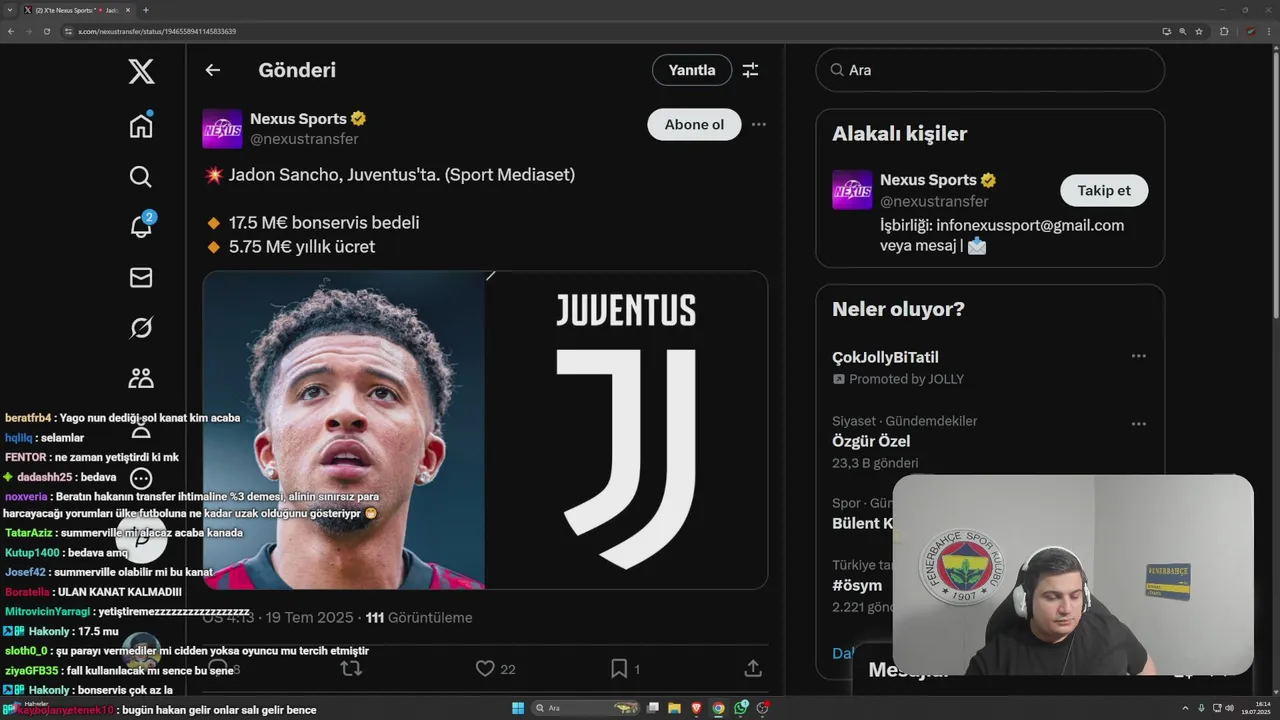The image size is (1280, 720).
Task: Bookmark this page with star icon
Action: [x=1199, y=31]
